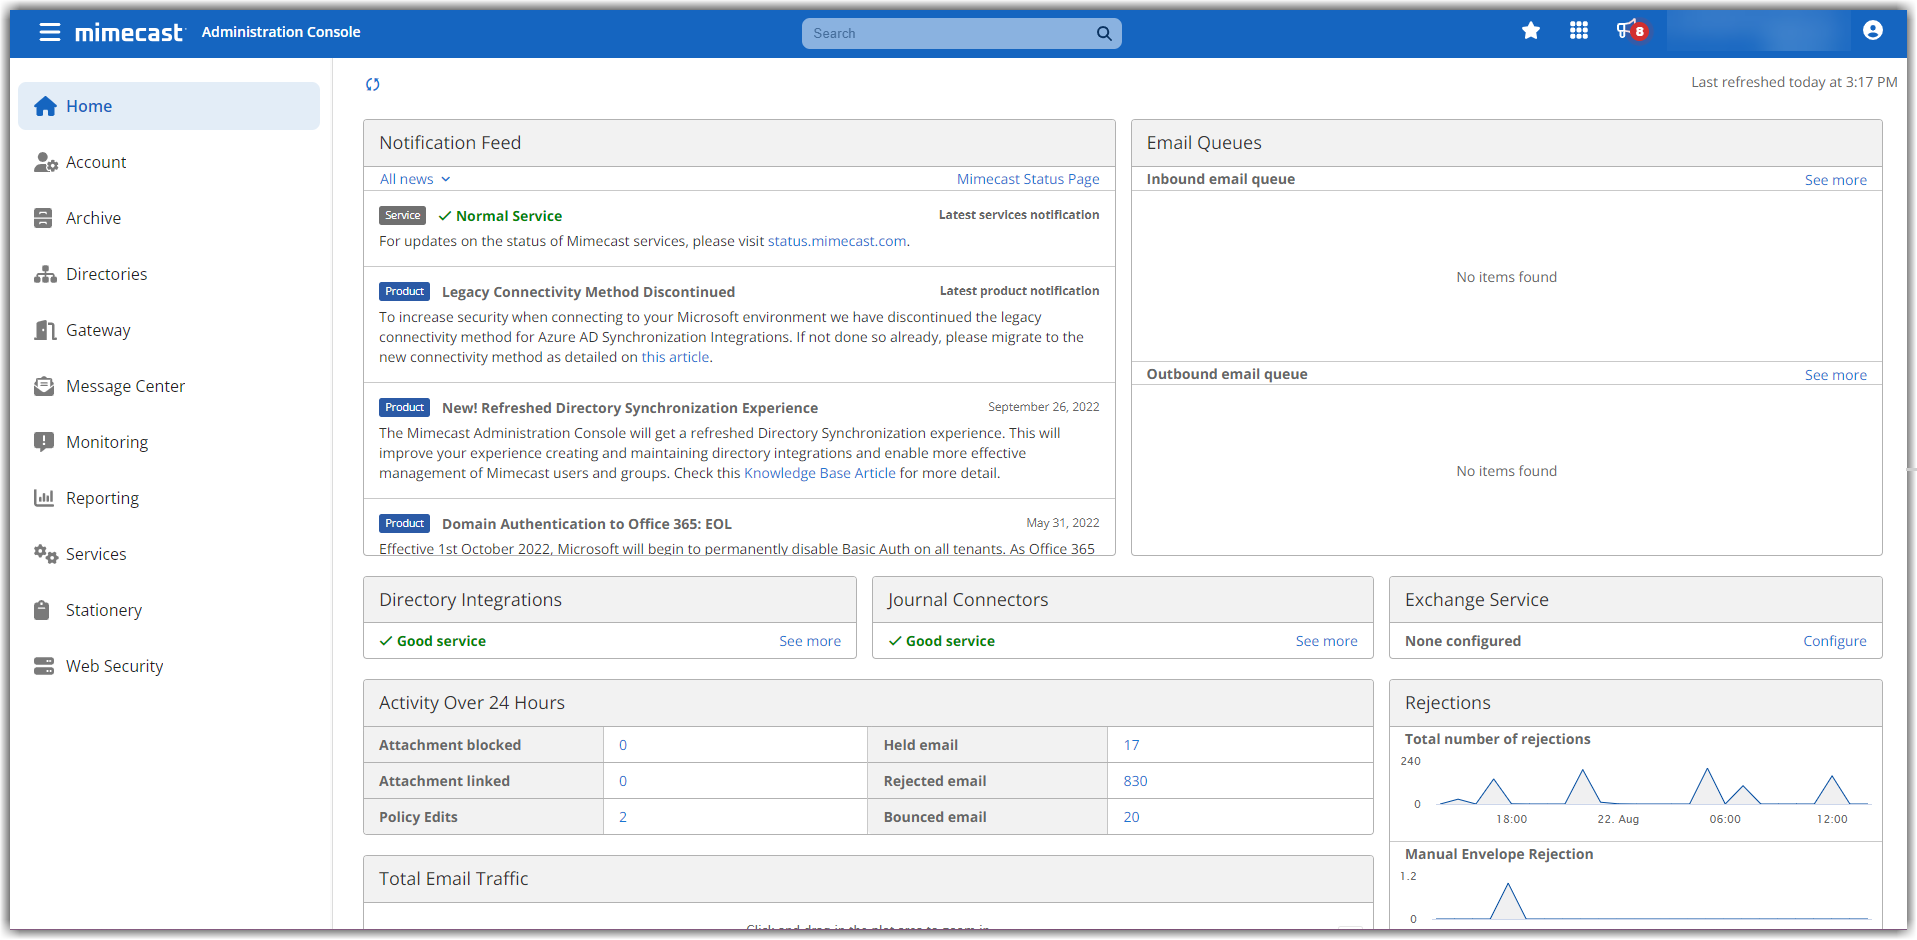Image resolution: width=1917 pixels, height=940 pixels.
Task: Click the Home house icon
Action: pyautogui.click(x=45, y=106)
